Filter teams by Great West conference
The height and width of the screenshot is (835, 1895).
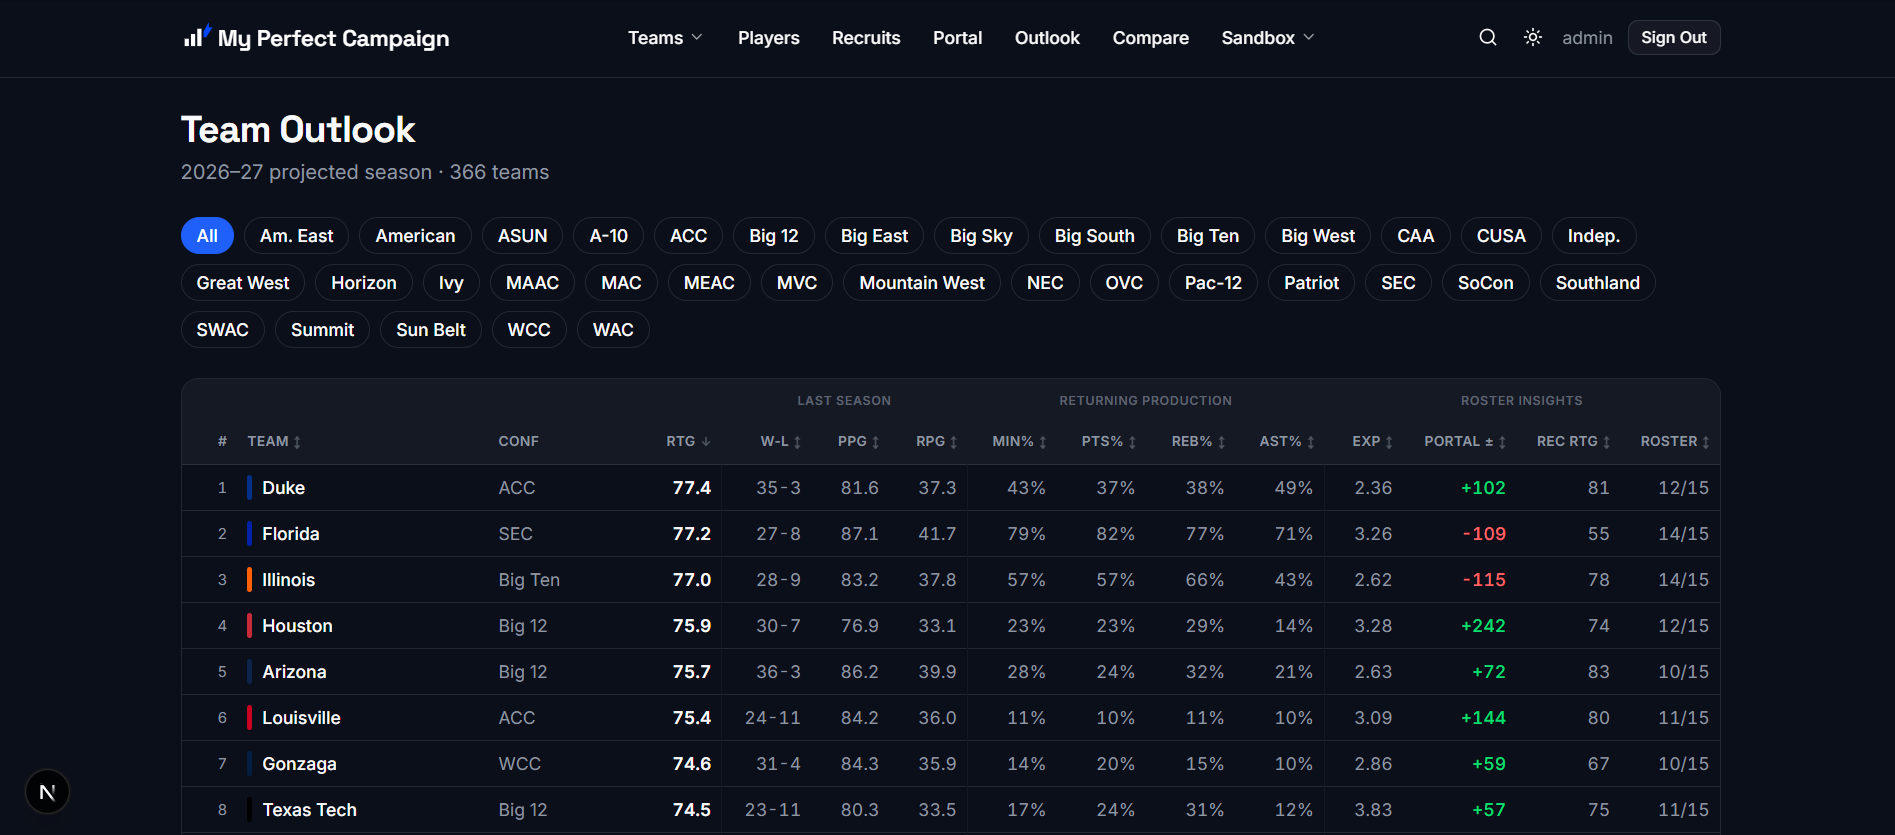pyautogui.click(x=243, y=283)
